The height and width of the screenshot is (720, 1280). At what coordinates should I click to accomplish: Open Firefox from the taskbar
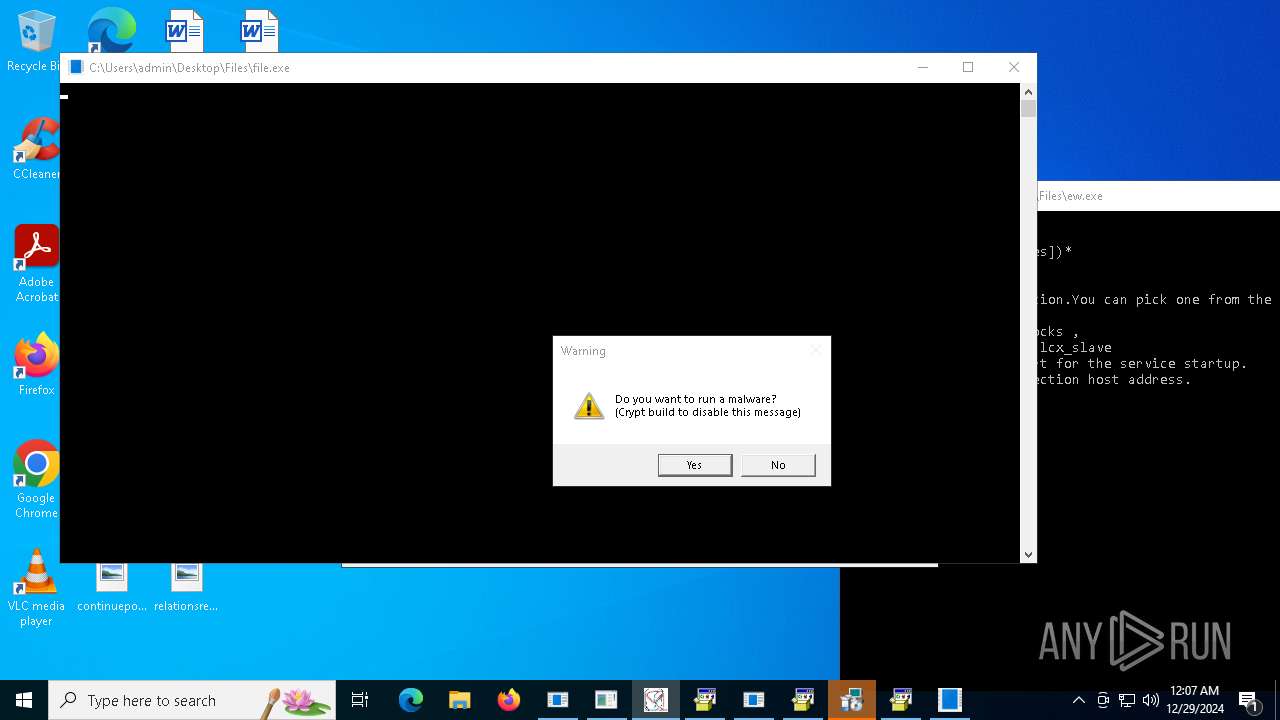[509, 700]
